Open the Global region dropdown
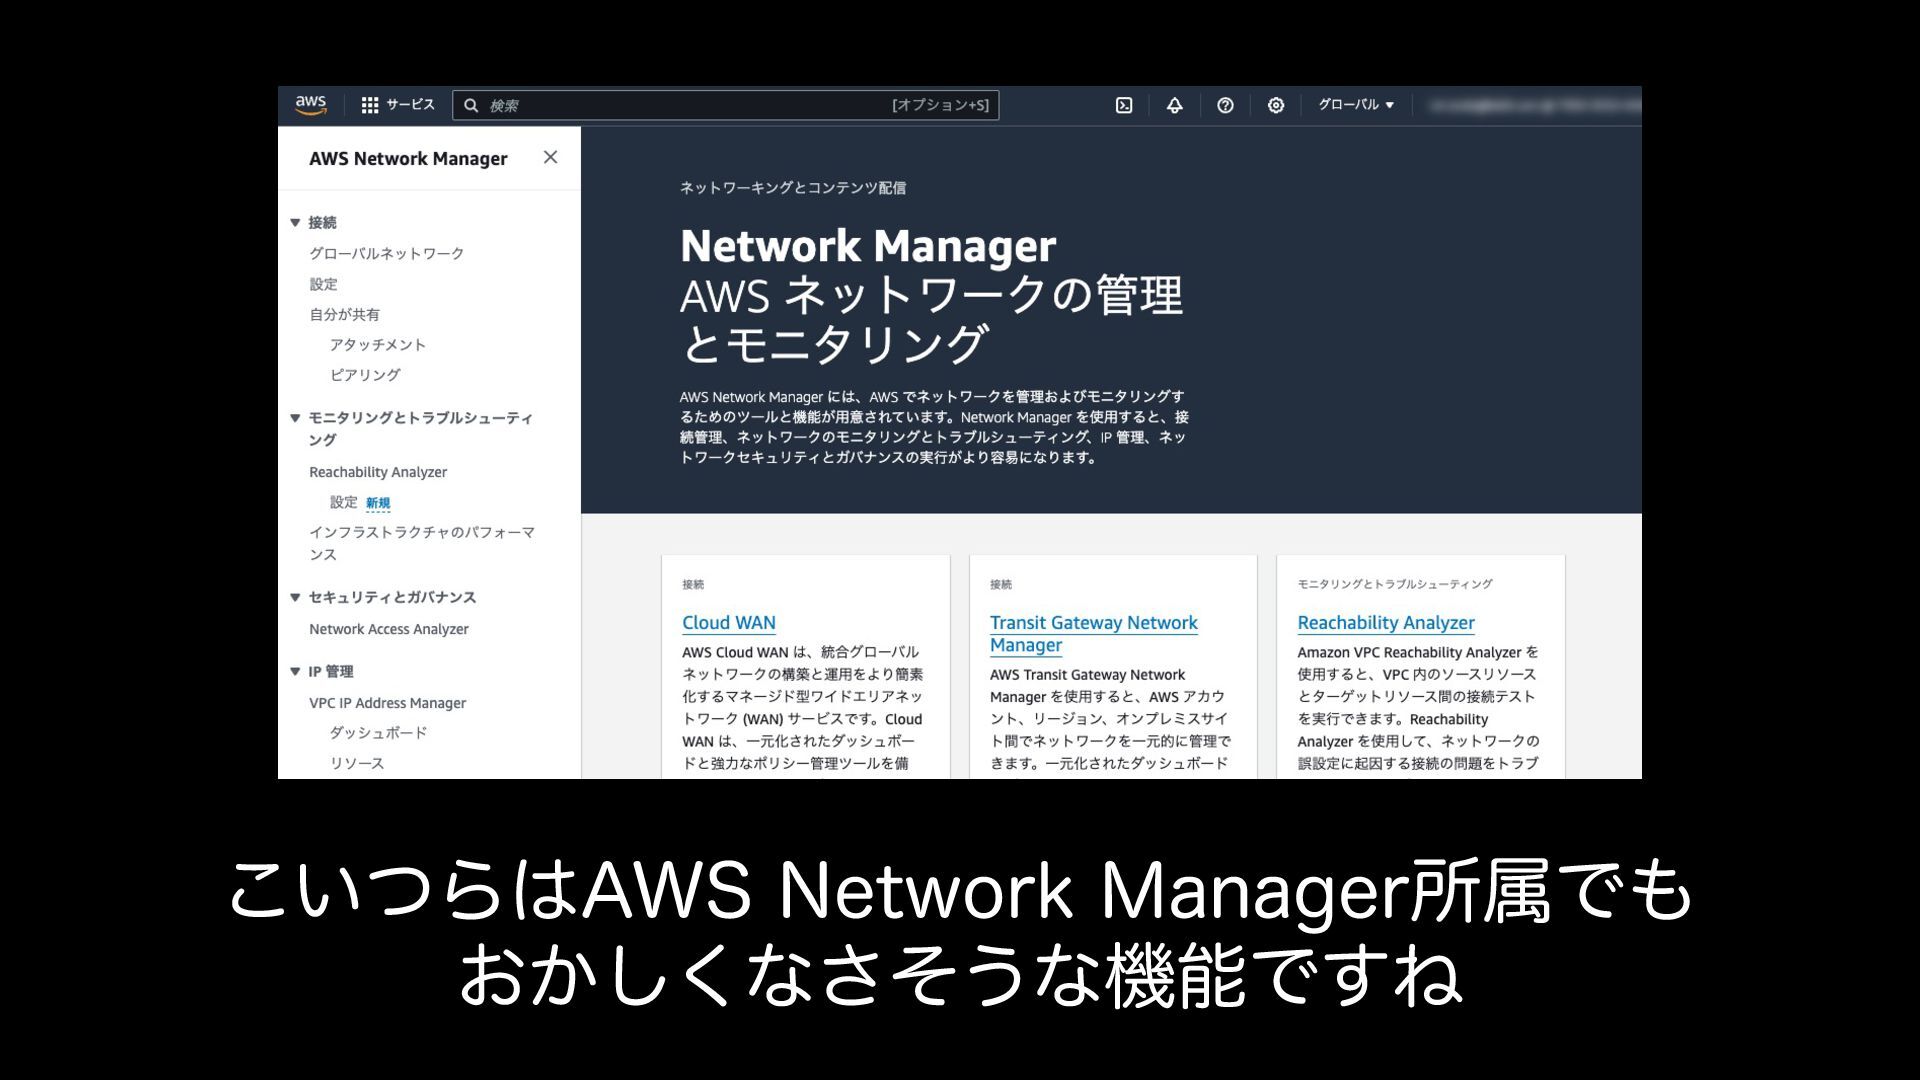Viewport: 1920px width, 1080px height. [x=1355, y=105]
